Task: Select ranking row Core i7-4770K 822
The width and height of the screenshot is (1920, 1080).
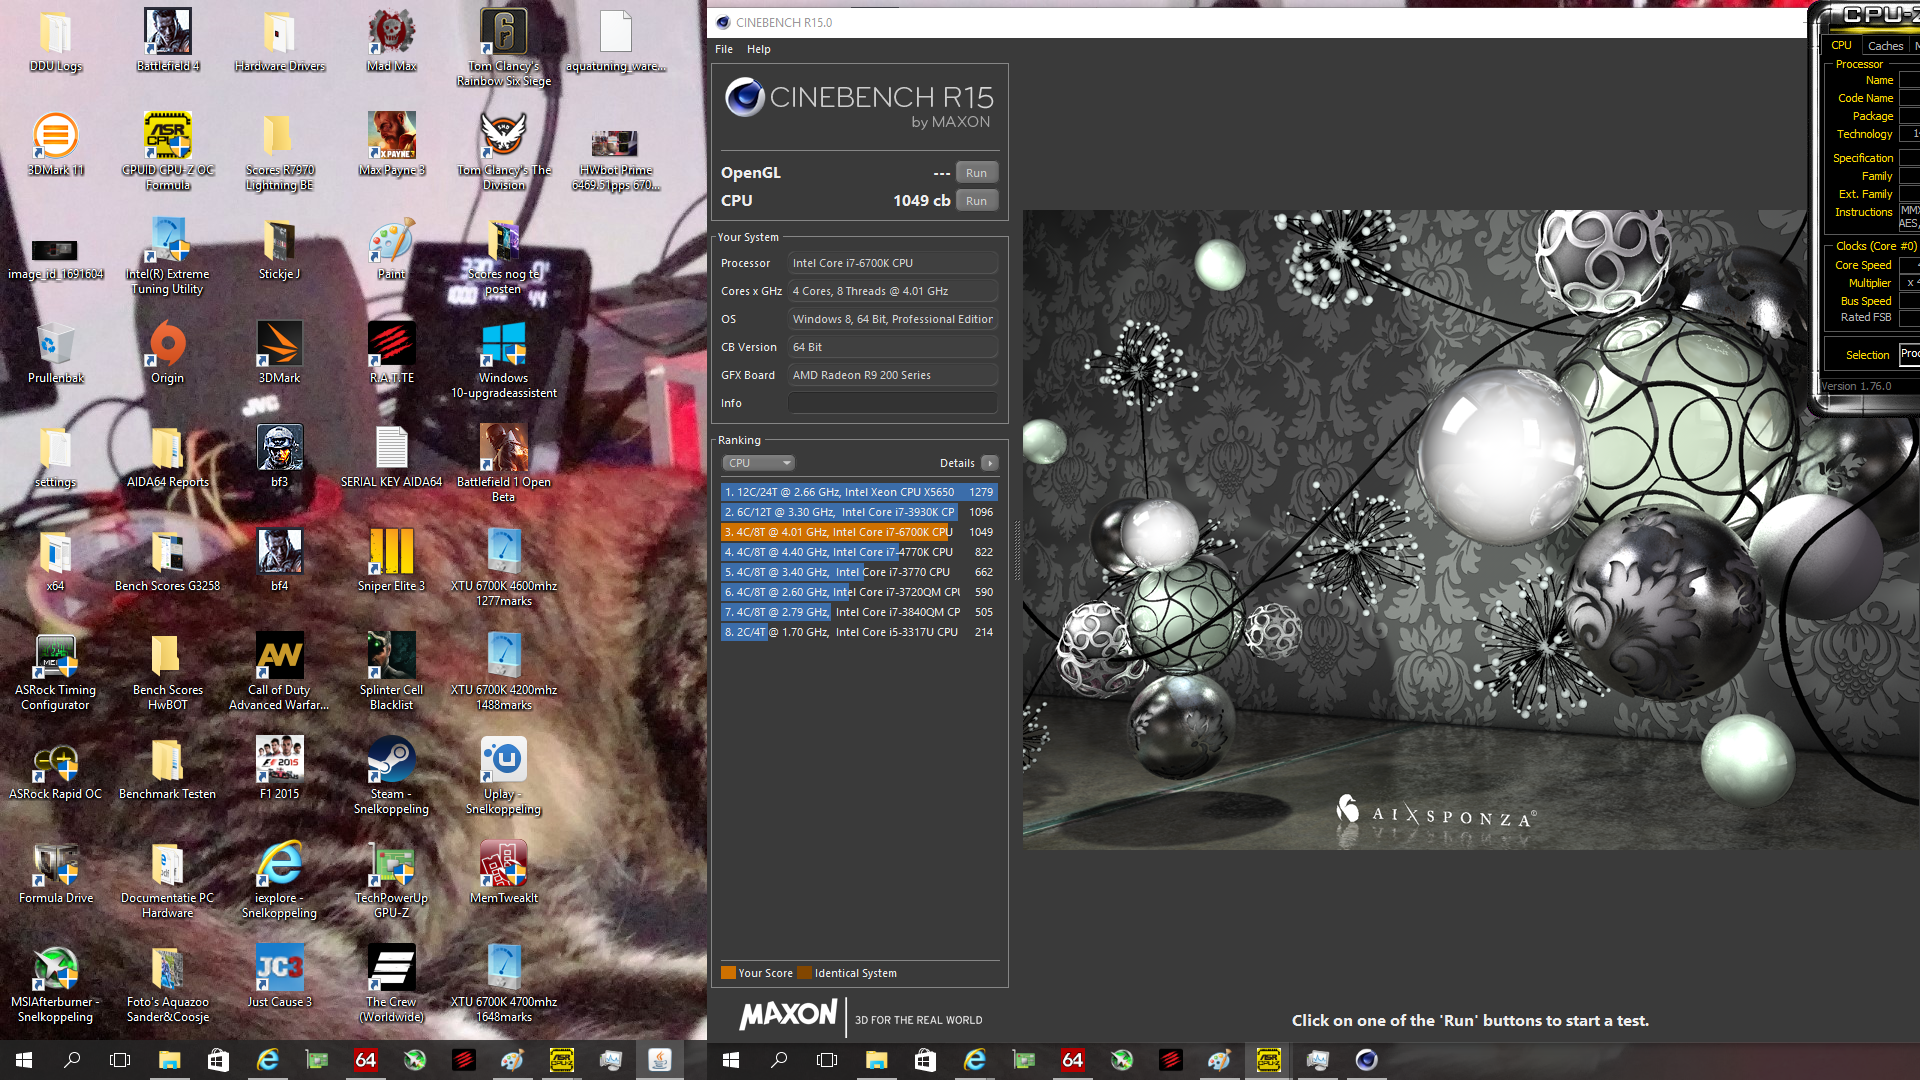Action: coord(859,552)
